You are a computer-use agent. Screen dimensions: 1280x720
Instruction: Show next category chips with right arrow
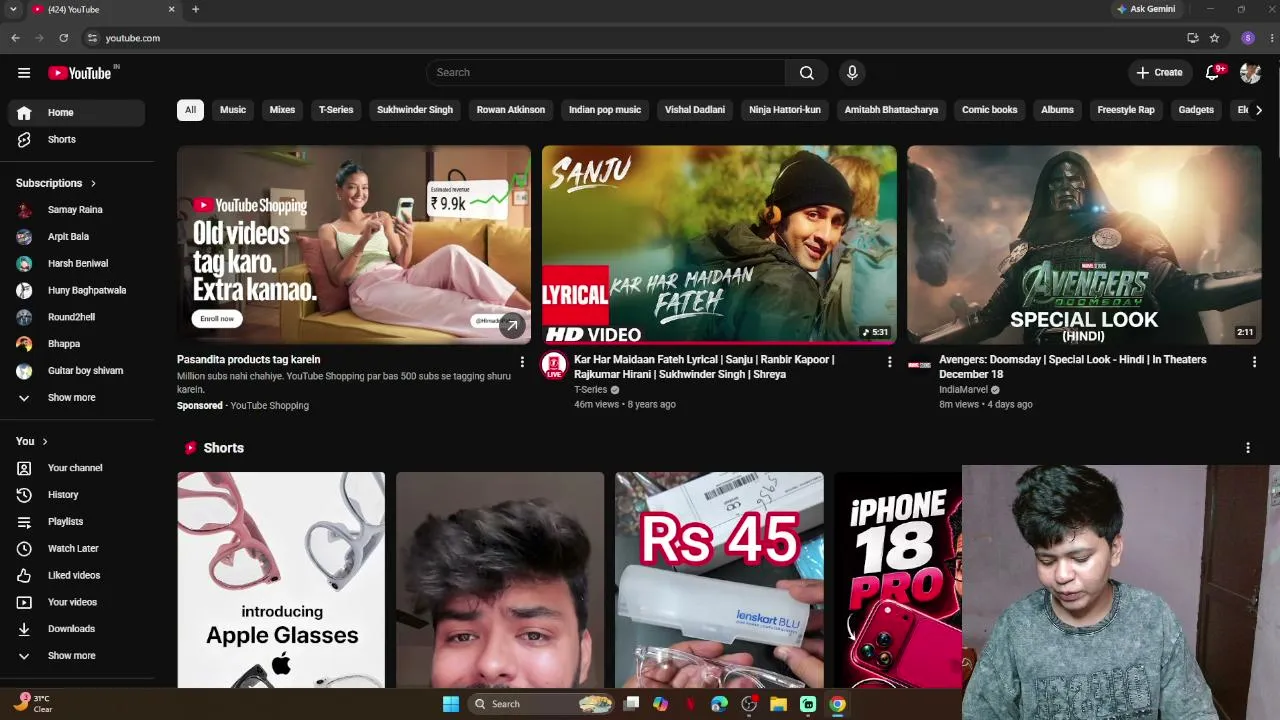1258,110
